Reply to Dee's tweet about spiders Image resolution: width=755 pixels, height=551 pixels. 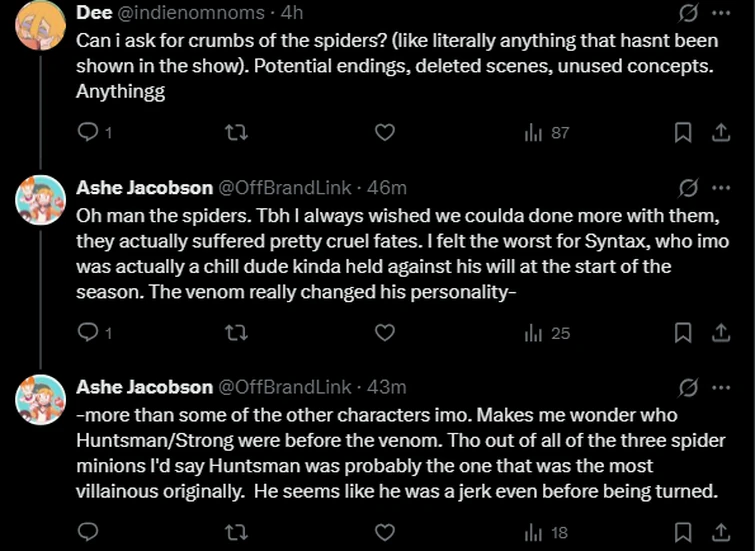click(88, 132)
